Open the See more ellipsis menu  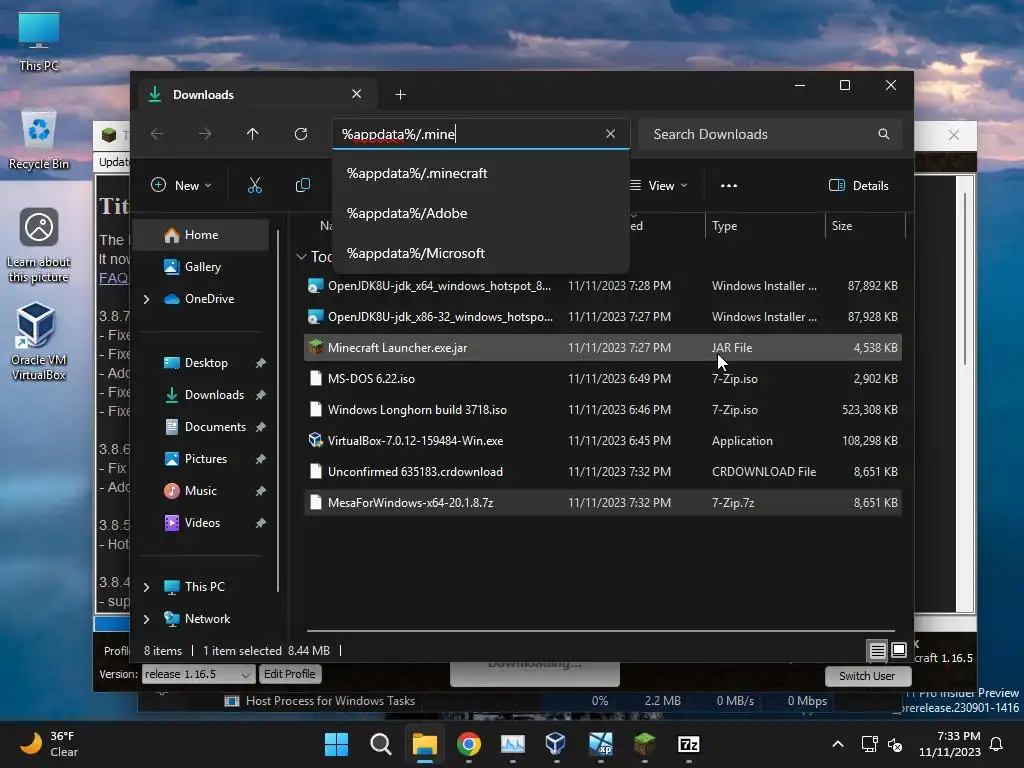[x=729, y=185]
